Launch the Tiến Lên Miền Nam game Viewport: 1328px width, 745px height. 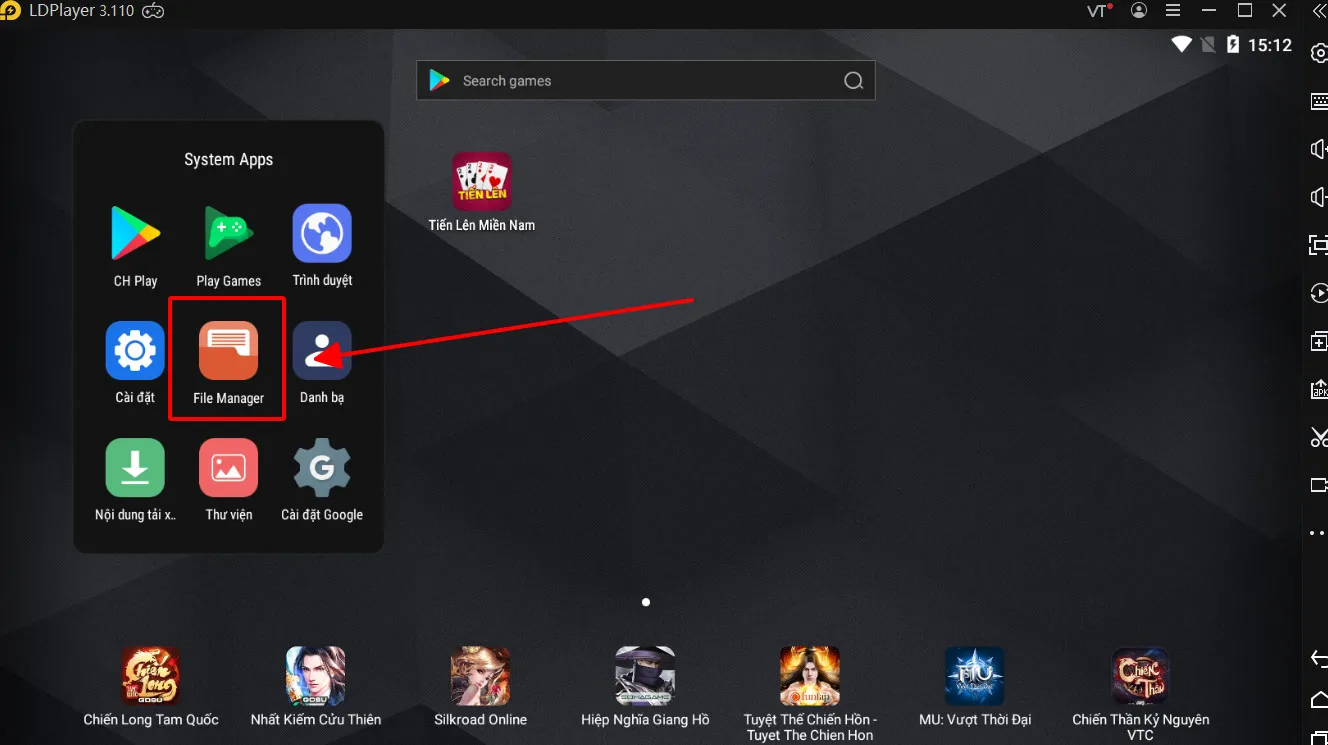coord(482,181)
